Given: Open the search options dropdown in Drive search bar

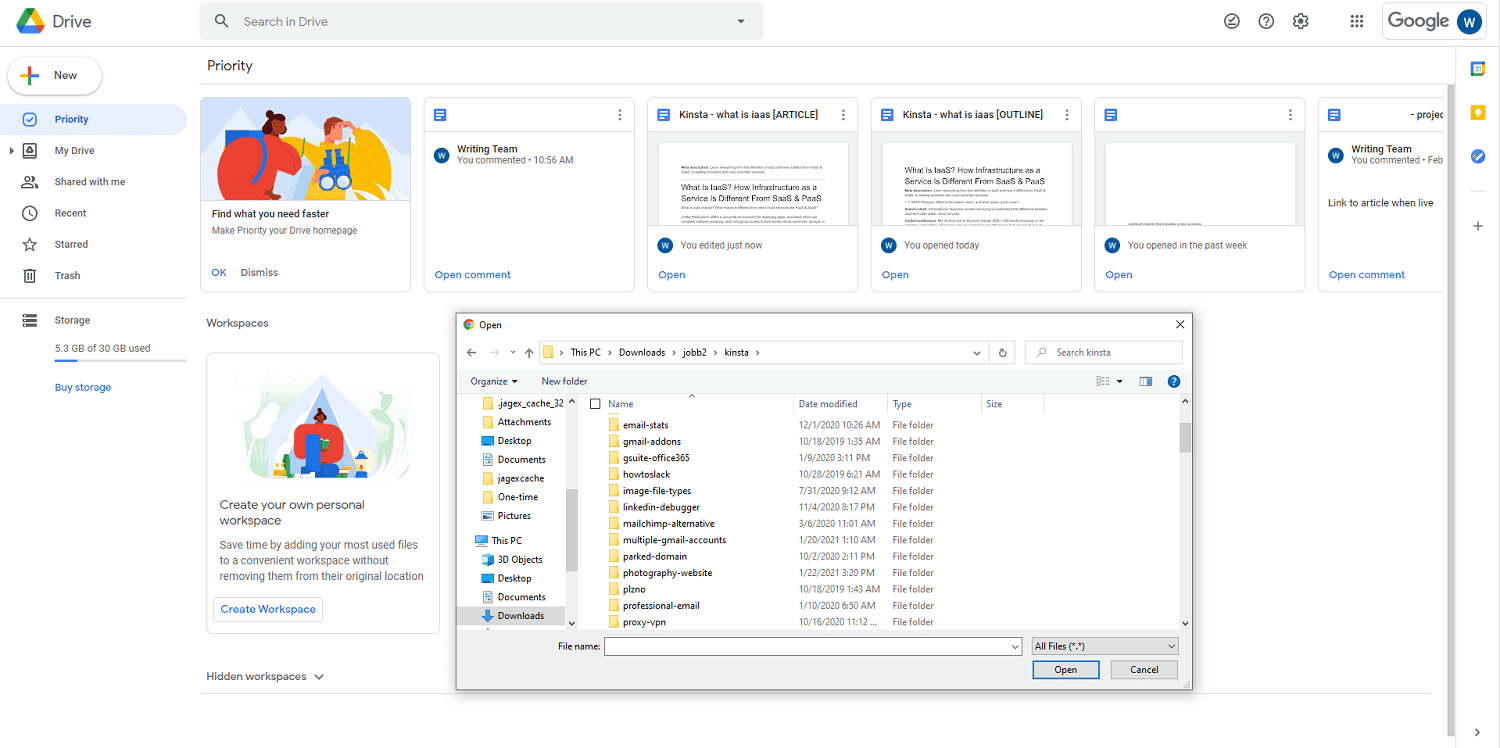Looking at the screenshot, I should tap(740, 20).
